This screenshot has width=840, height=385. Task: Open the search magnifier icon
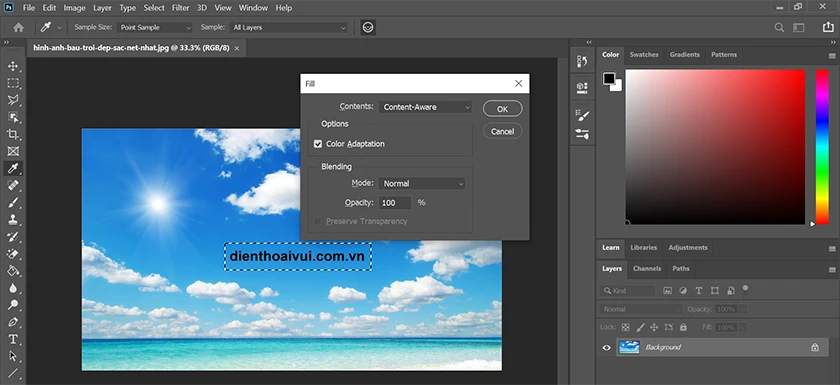click(779, 27)
